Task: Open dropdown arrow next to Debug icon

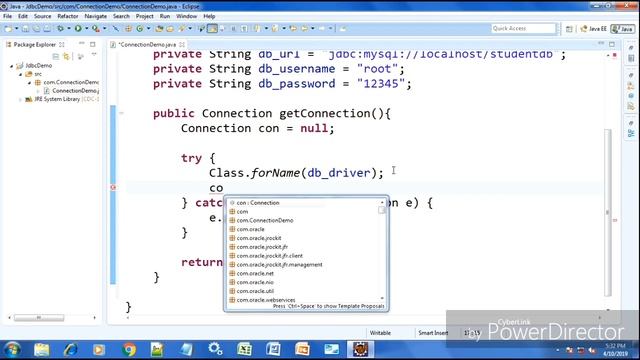Action: (x=69, y=29)
